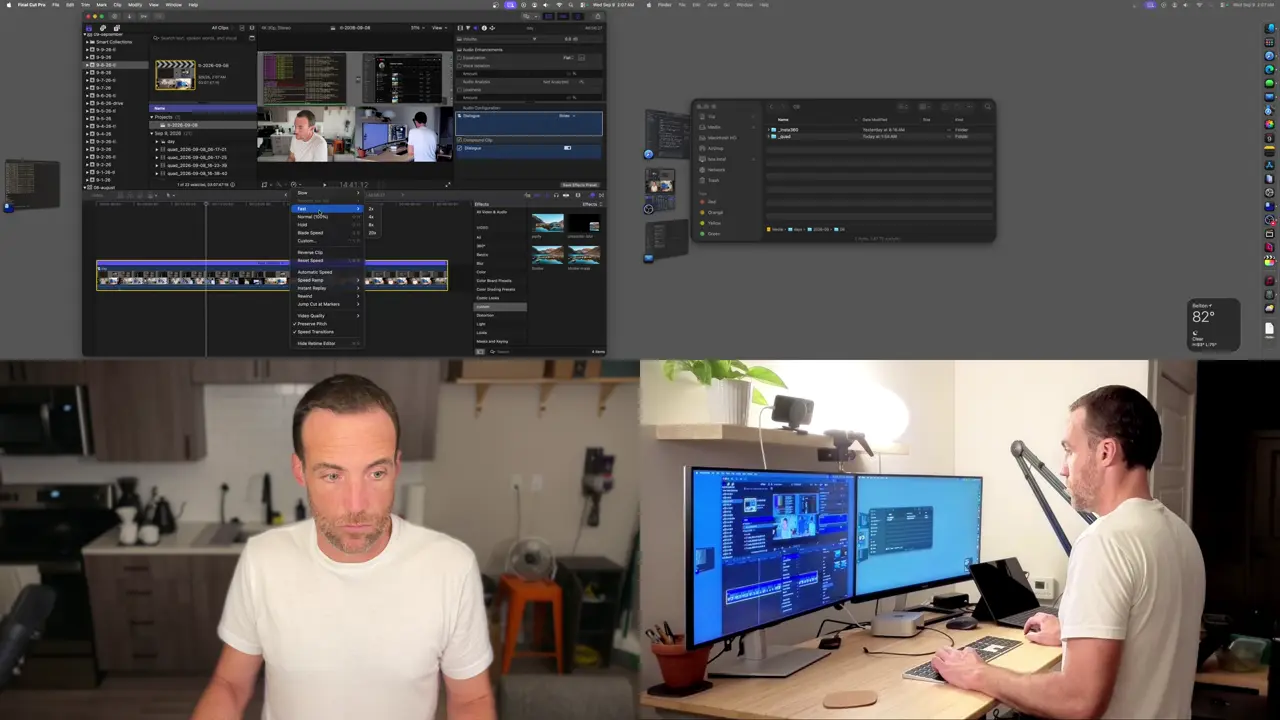Viewport: 1280px width, 720px height.
Task: Select the Color Board Presets effects category
Action: (494, 281)
